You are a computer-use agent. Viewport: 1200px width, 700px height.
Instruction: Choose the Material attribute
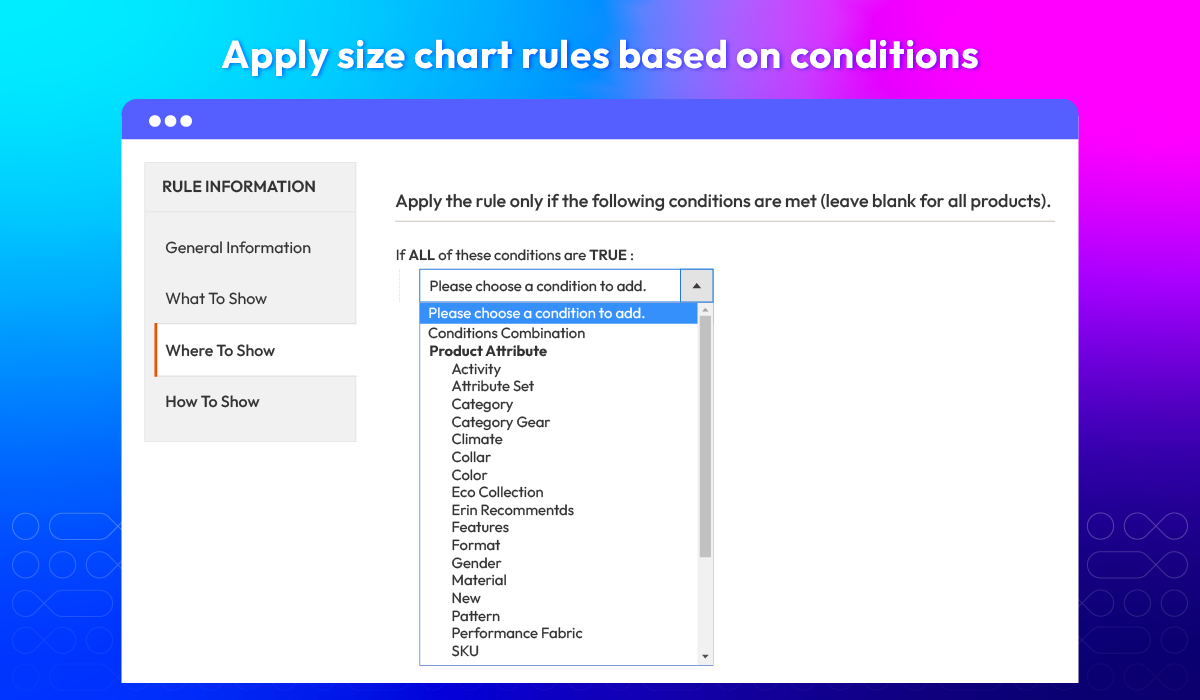[479, 580]
